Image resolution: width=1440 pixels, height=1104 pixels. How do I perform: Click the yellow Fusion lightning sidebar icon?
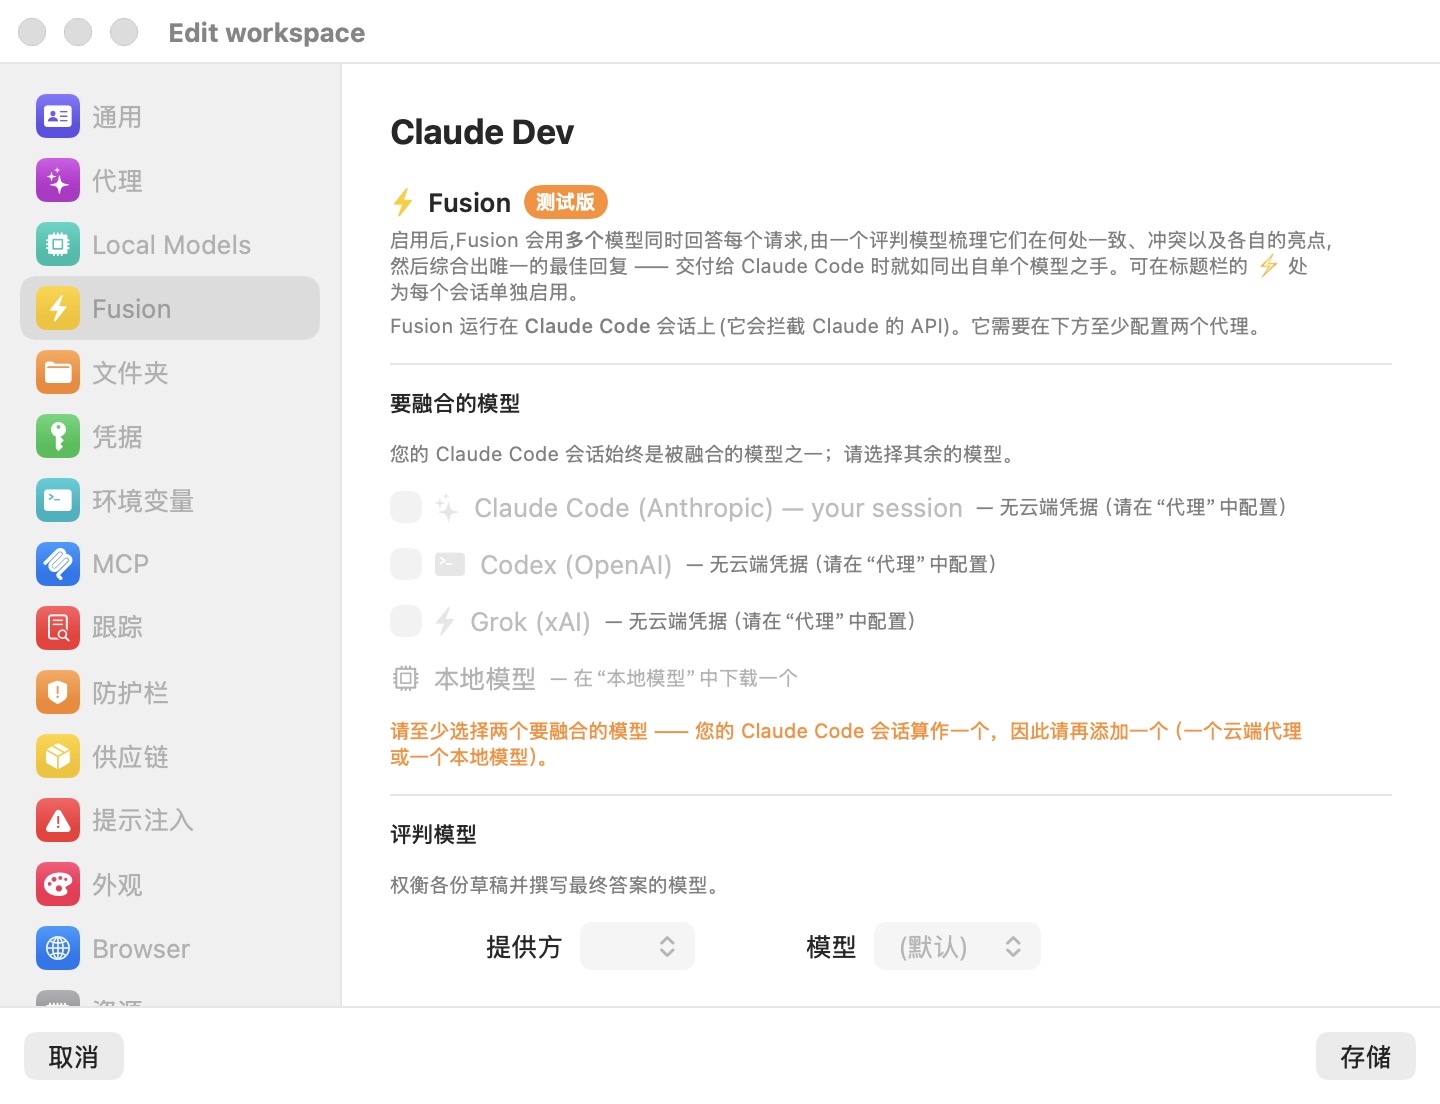58,308
